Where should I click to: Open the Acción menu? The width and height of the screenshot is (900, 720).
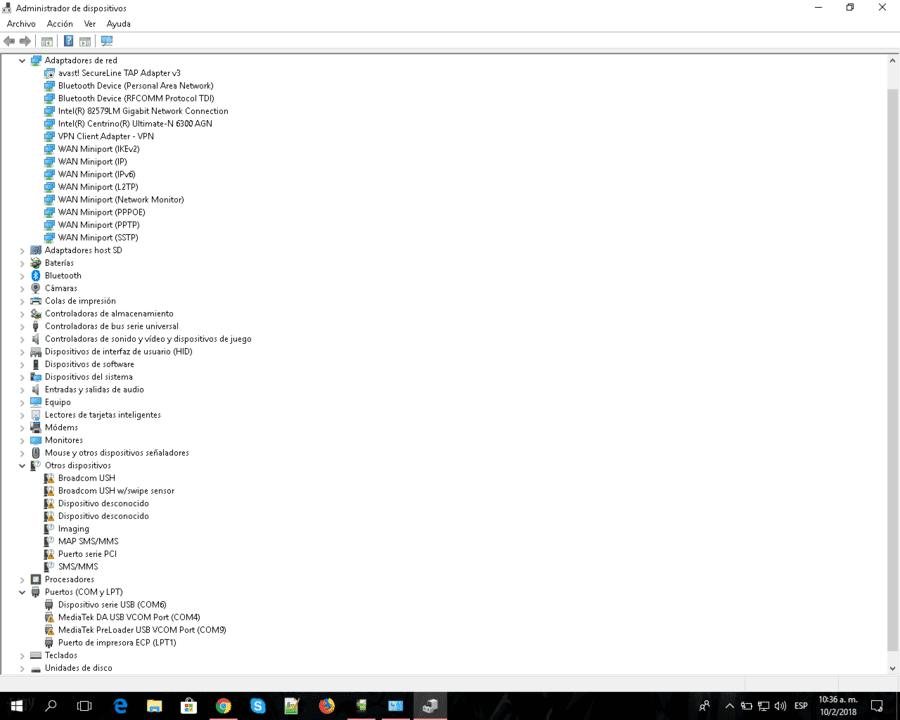[x=60, y=24]
